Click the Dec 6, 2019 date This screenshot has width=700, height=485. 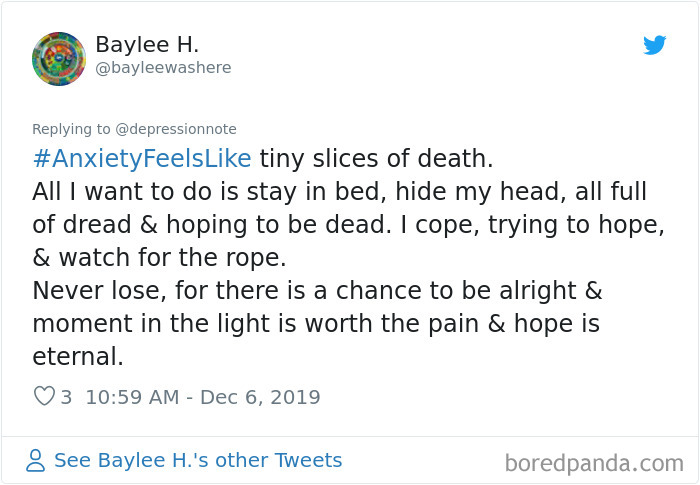point(259,397)
